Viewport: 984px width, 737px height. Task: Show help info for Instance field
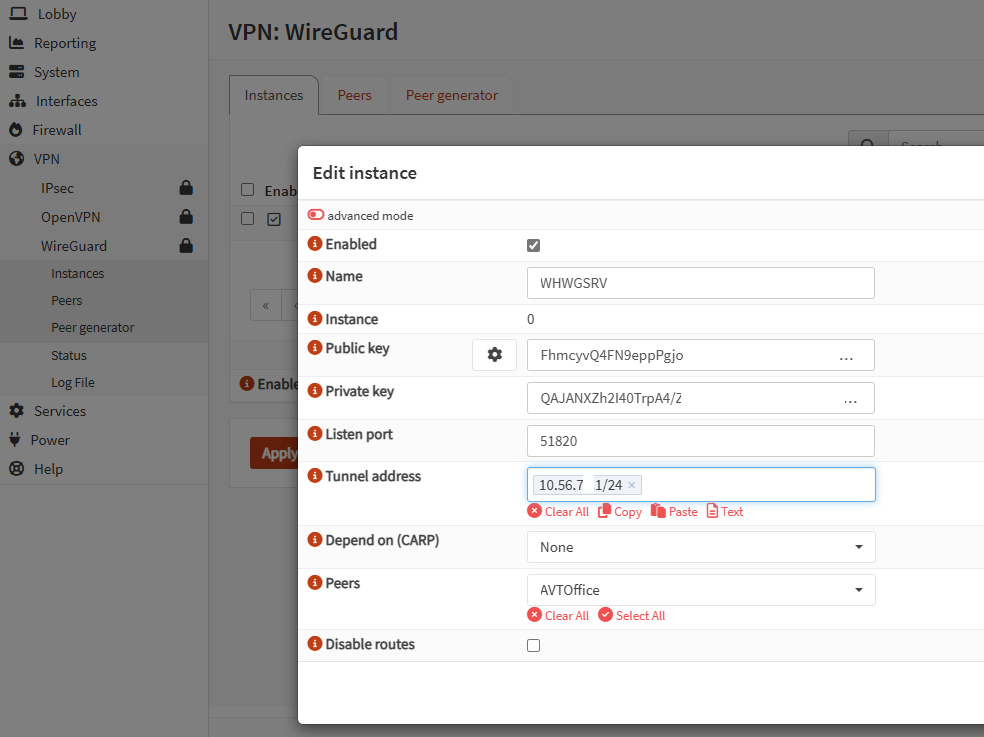tap(314, 318)
